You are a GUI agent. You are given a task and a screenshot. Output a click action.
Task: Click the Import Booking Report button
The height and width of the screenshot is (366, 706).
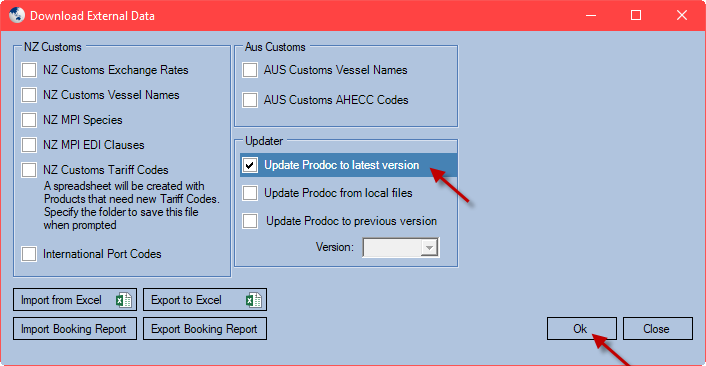tap(75, 329)
